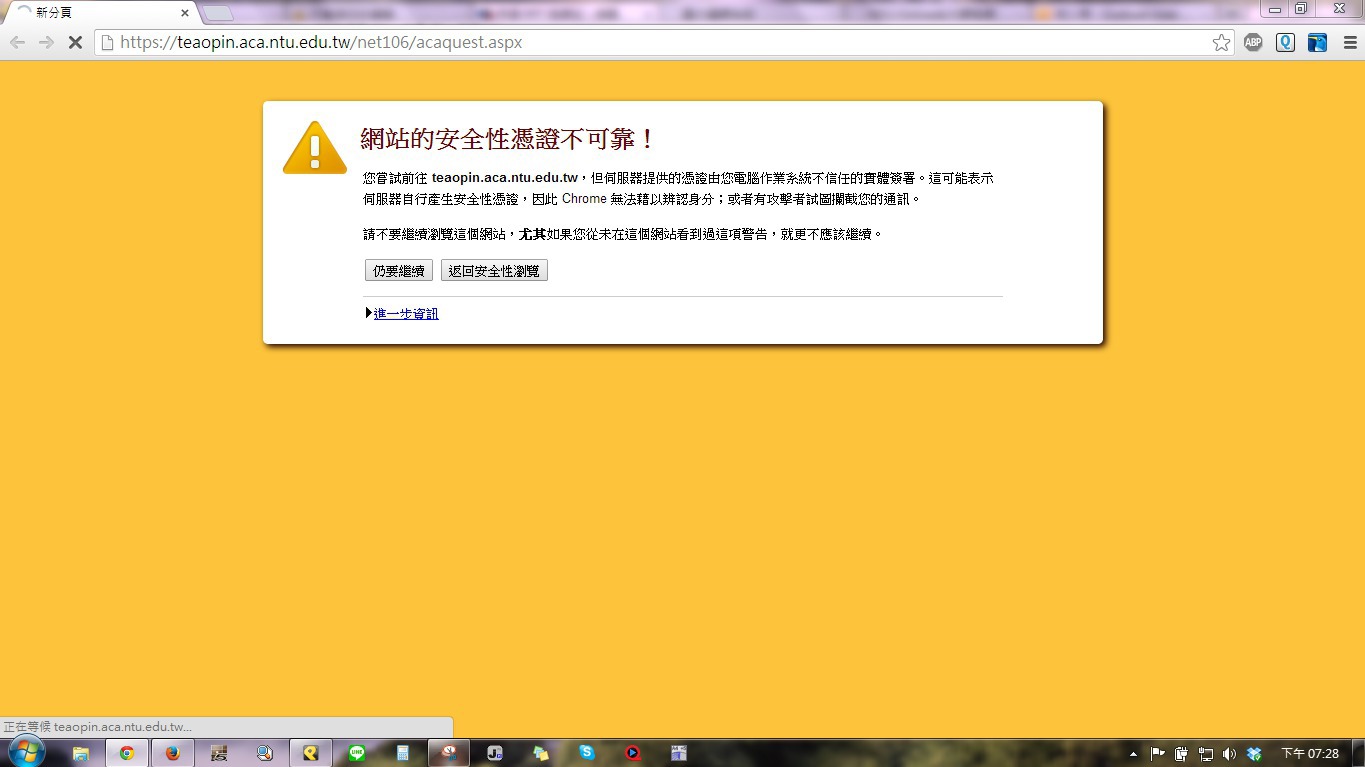This screenshot has height=767, width=1365.
Task: Open the Action Center flag icon
Action: point(1157,754)
